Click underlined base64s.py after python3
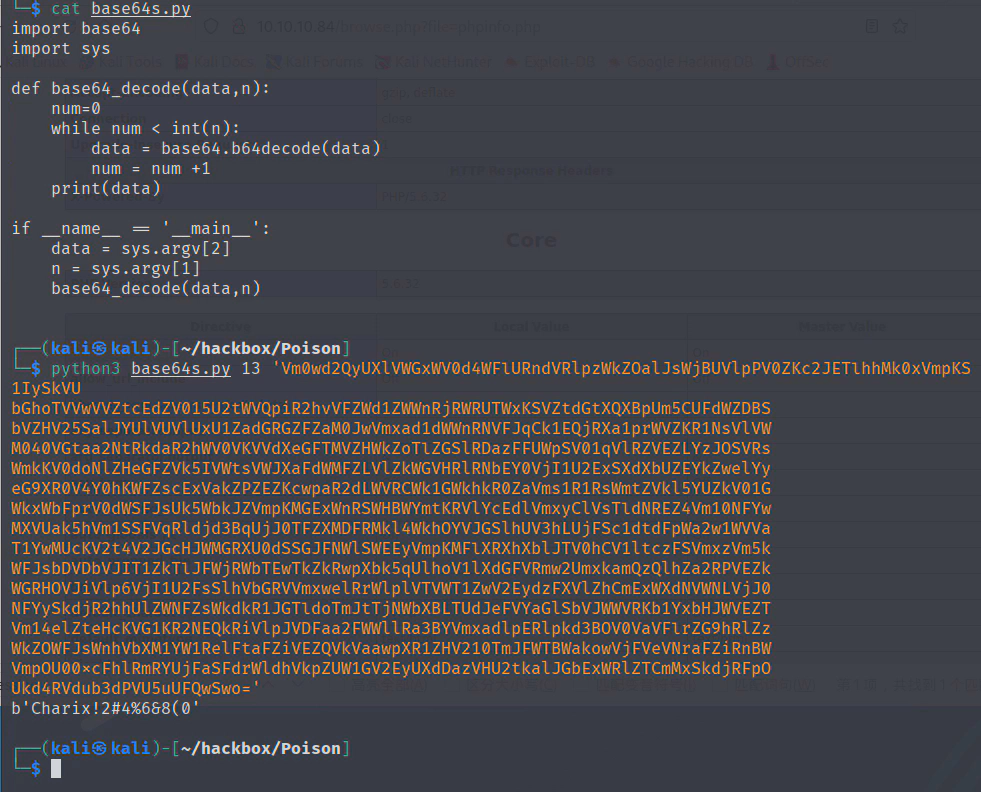 tap(180, 369)
